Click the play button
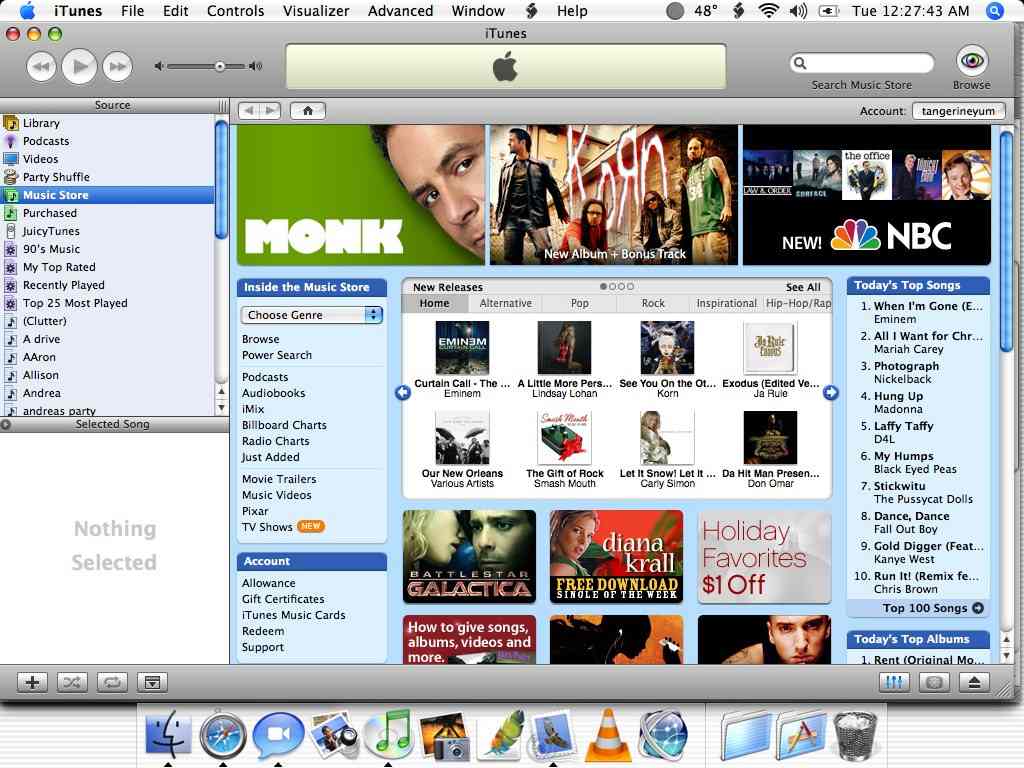 pyautogui.click(x=80, y=66)
